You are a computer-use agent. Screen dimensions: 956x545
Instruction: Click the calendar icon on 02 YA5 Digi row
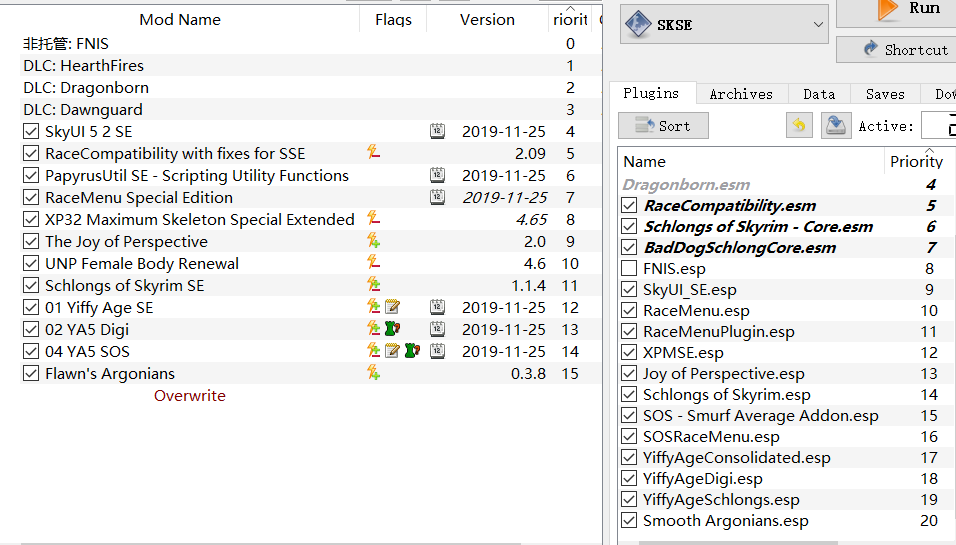click(437, 329)
